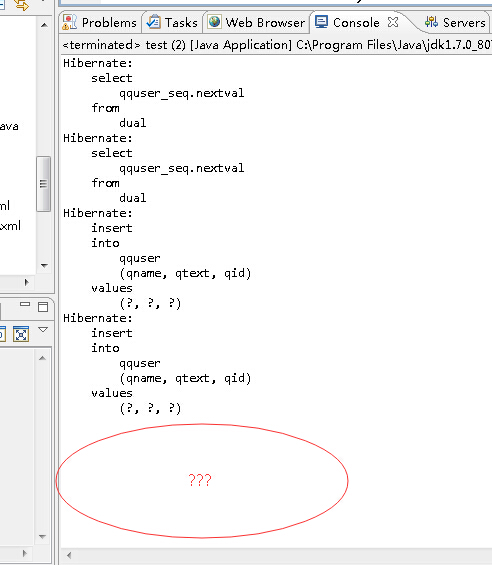Click right arrow of upper left horizontal scrollbar
Viewport: 492px width, 565px height.
[27, 282]
